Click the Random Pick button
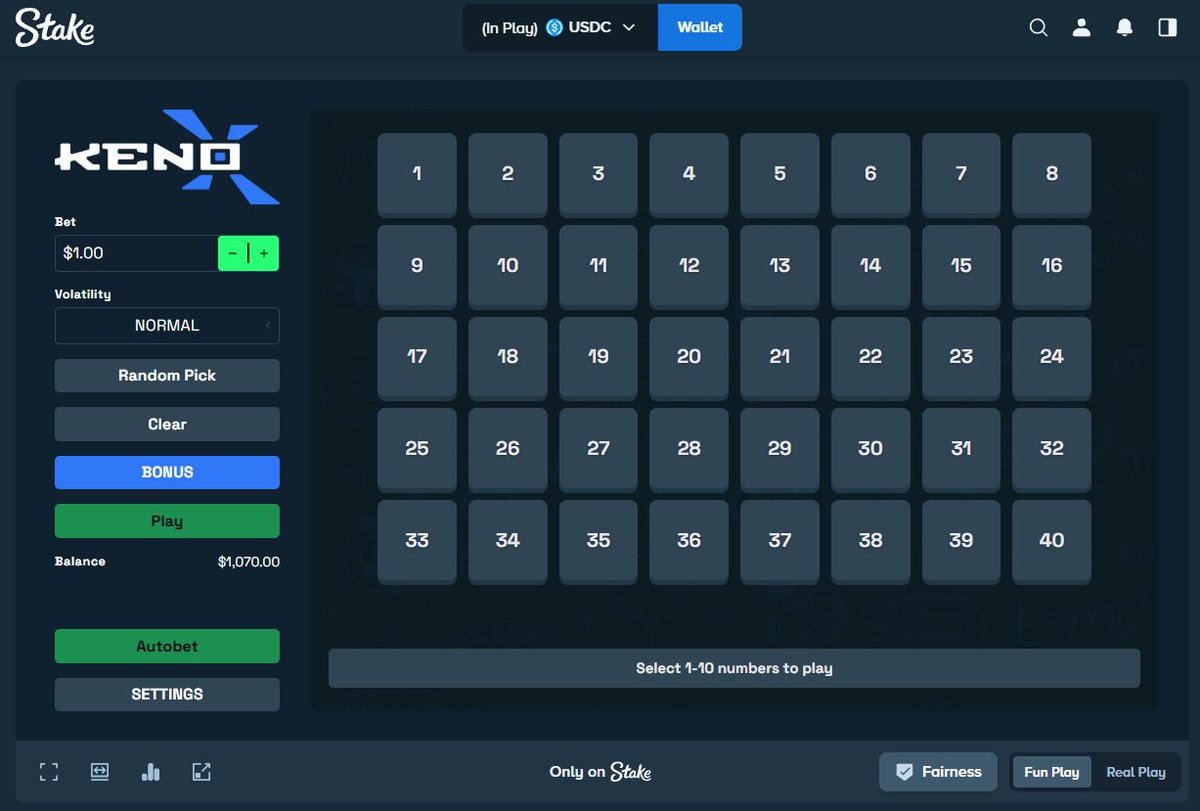 tap(167, 375)
